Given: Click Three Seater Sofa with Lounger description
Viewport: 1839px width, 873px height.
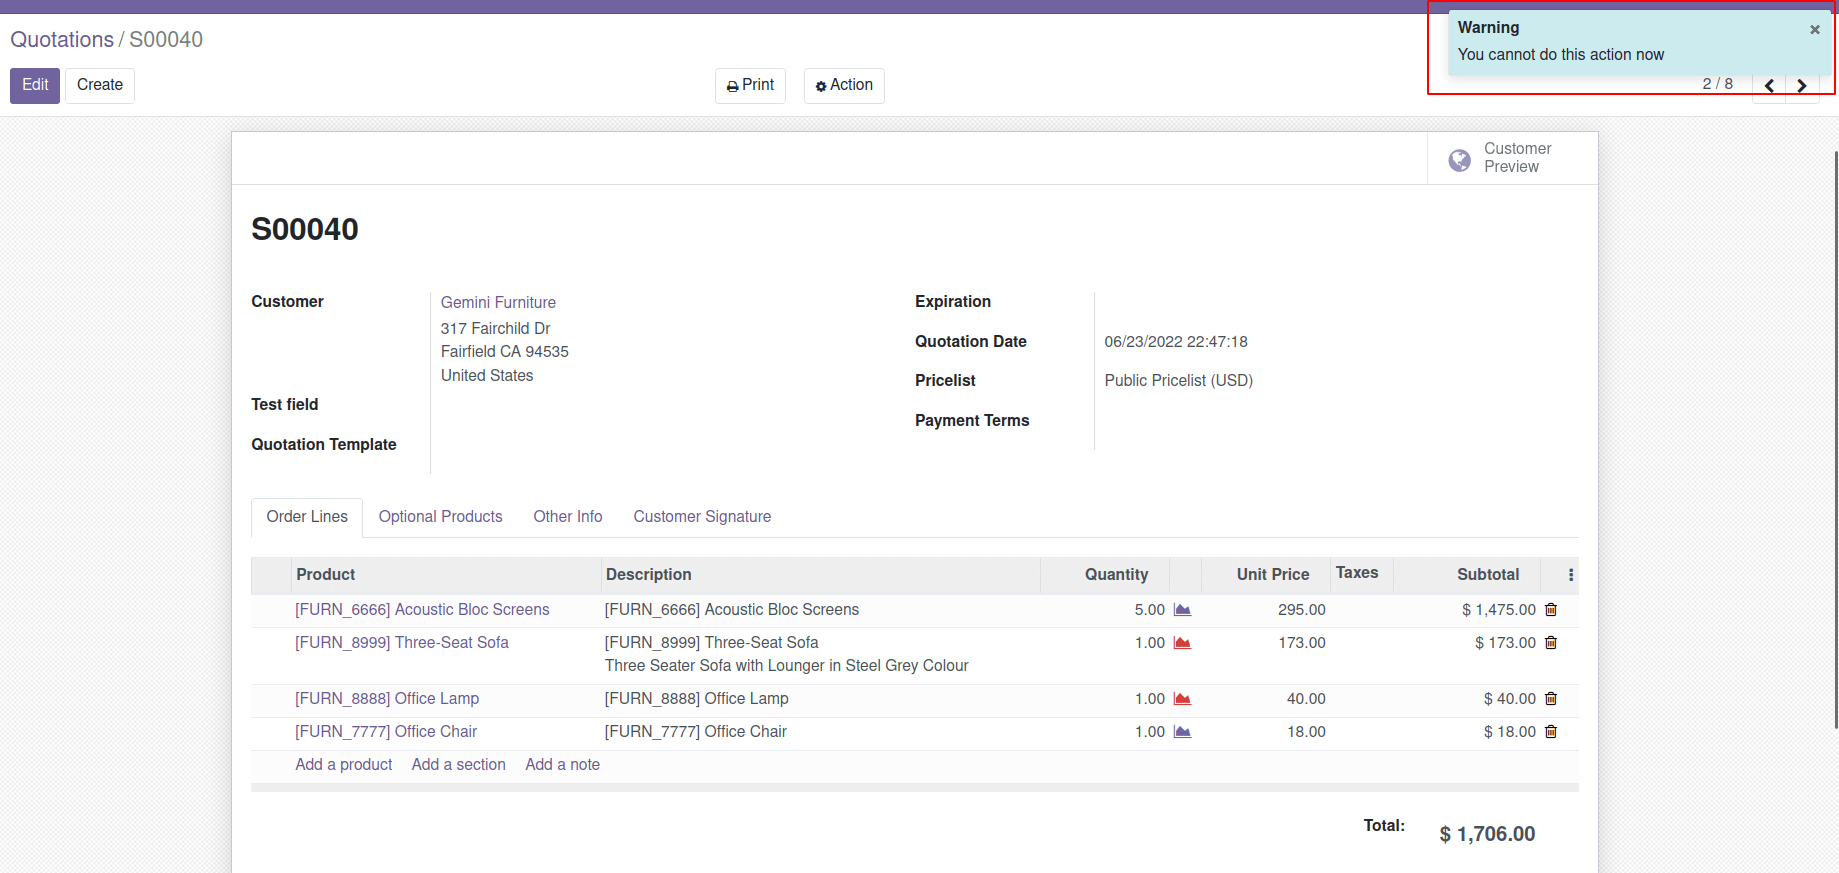Looking at the screenshot, I should coord(787,666).
